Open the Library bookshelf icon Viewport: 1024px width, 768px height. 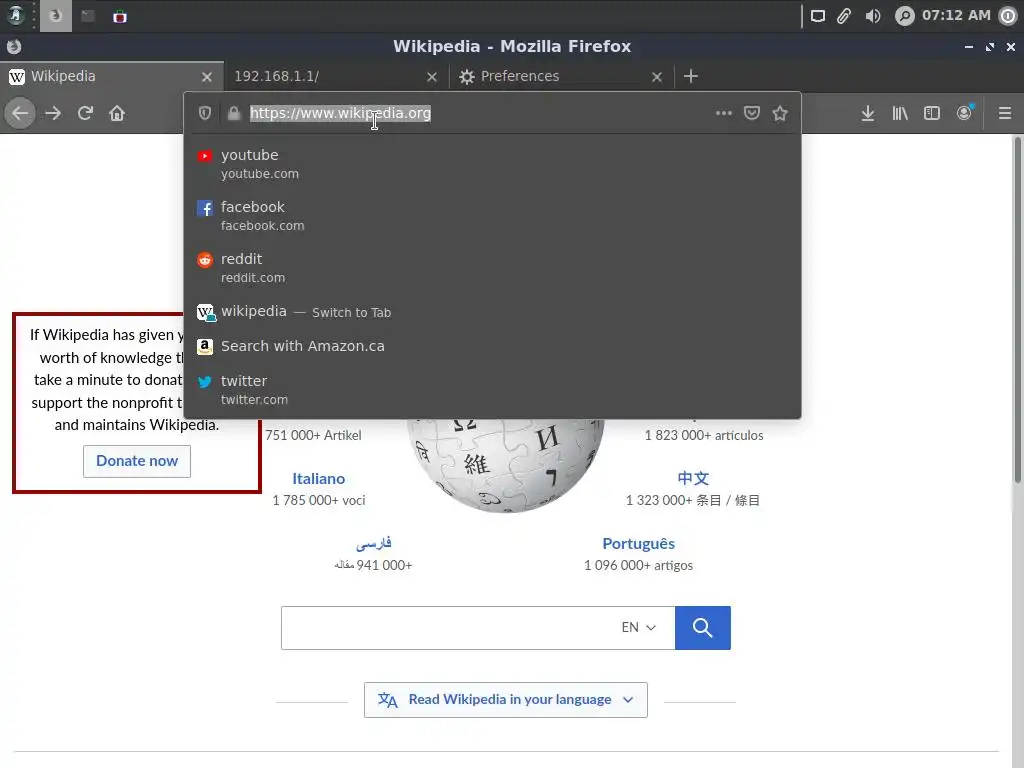pos(900,113)
